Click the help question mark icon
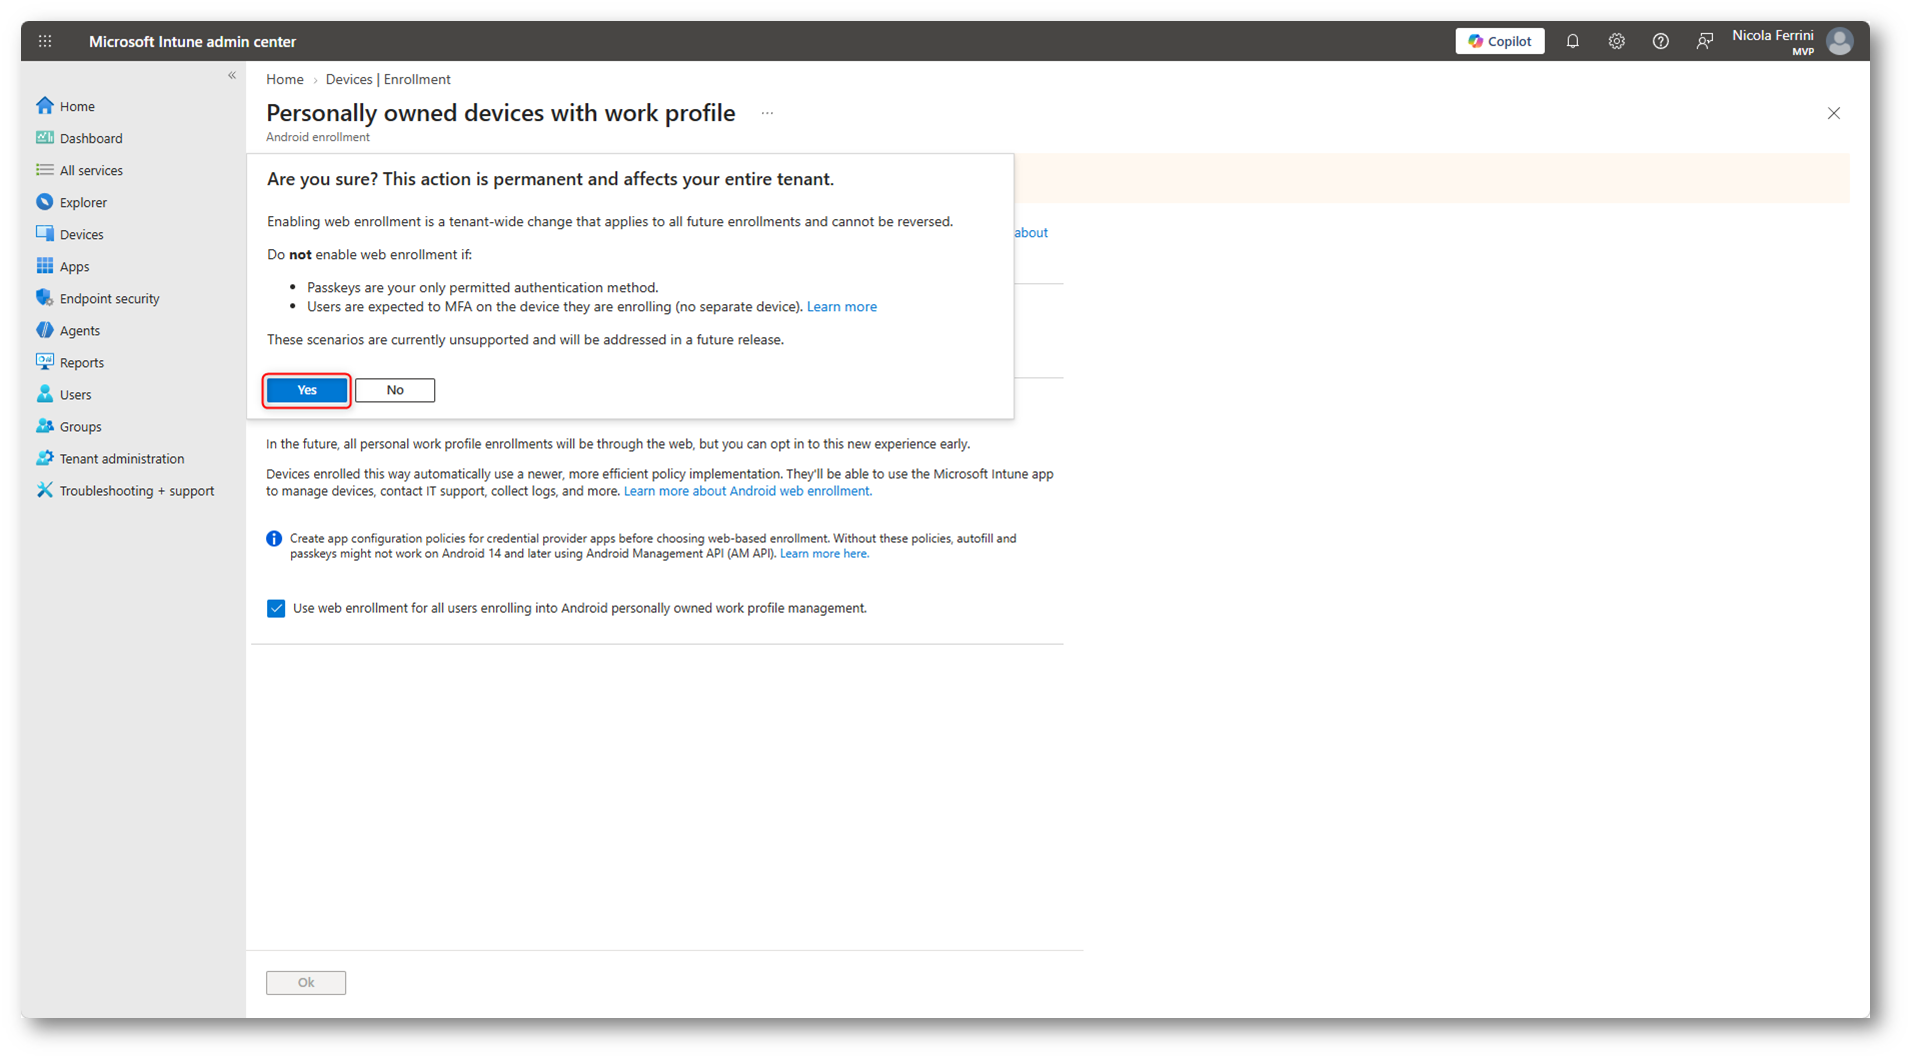1912x1060 pixels. click(x=1660, y=41)
